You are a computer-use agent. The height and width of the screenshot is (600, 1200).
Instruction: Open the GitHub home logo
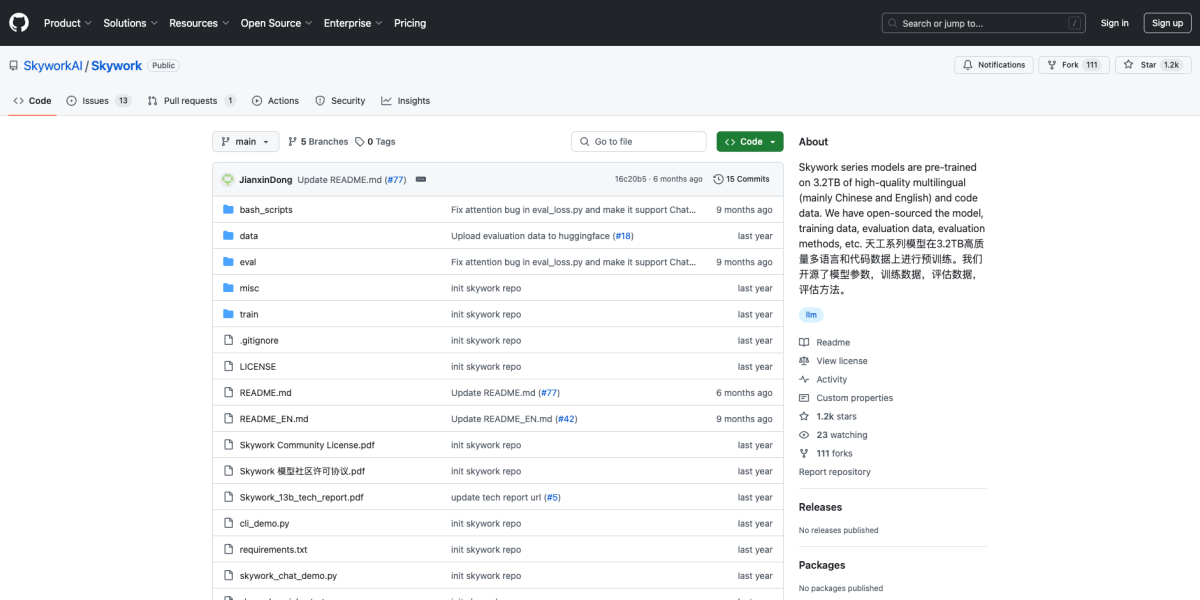18,22
